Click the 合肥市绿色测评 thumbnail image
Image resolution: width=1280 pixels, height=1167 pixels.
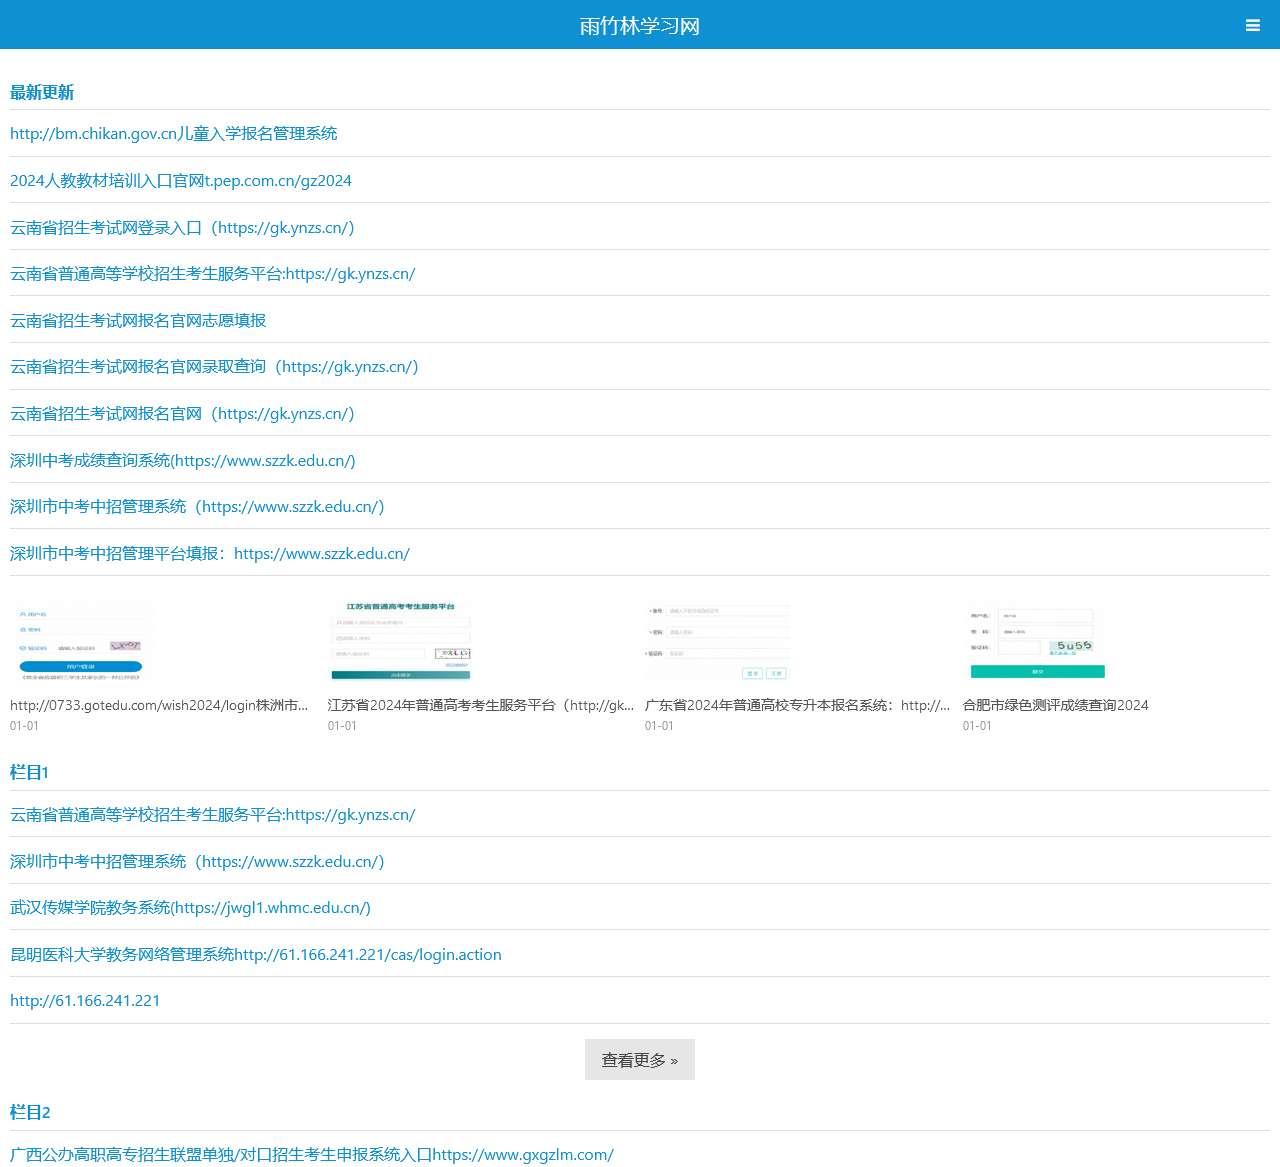click(1035, 642)
